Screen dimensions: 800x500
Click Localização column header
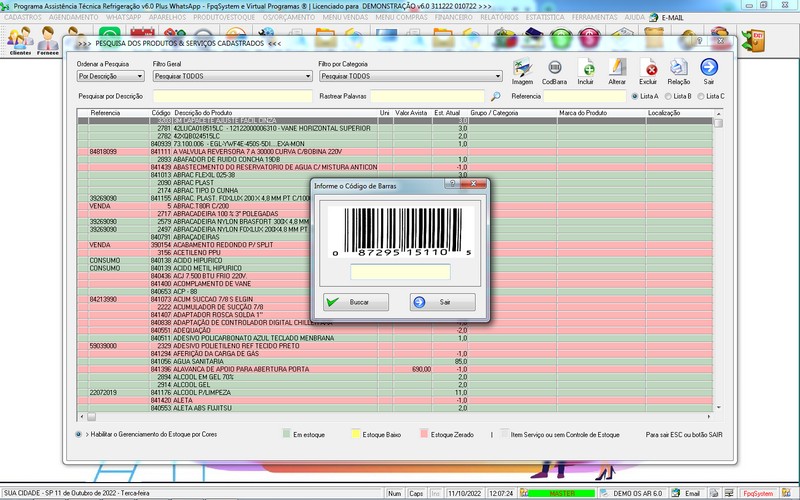664,113
